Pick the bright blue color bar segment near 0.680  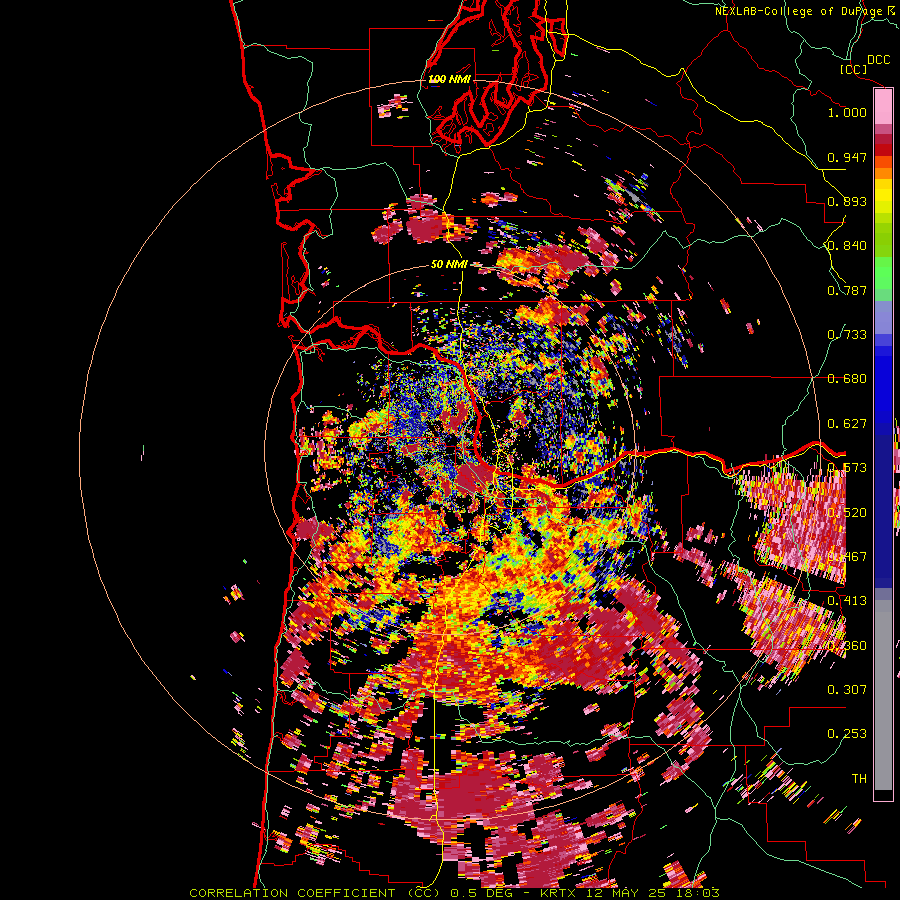point(883,382)
